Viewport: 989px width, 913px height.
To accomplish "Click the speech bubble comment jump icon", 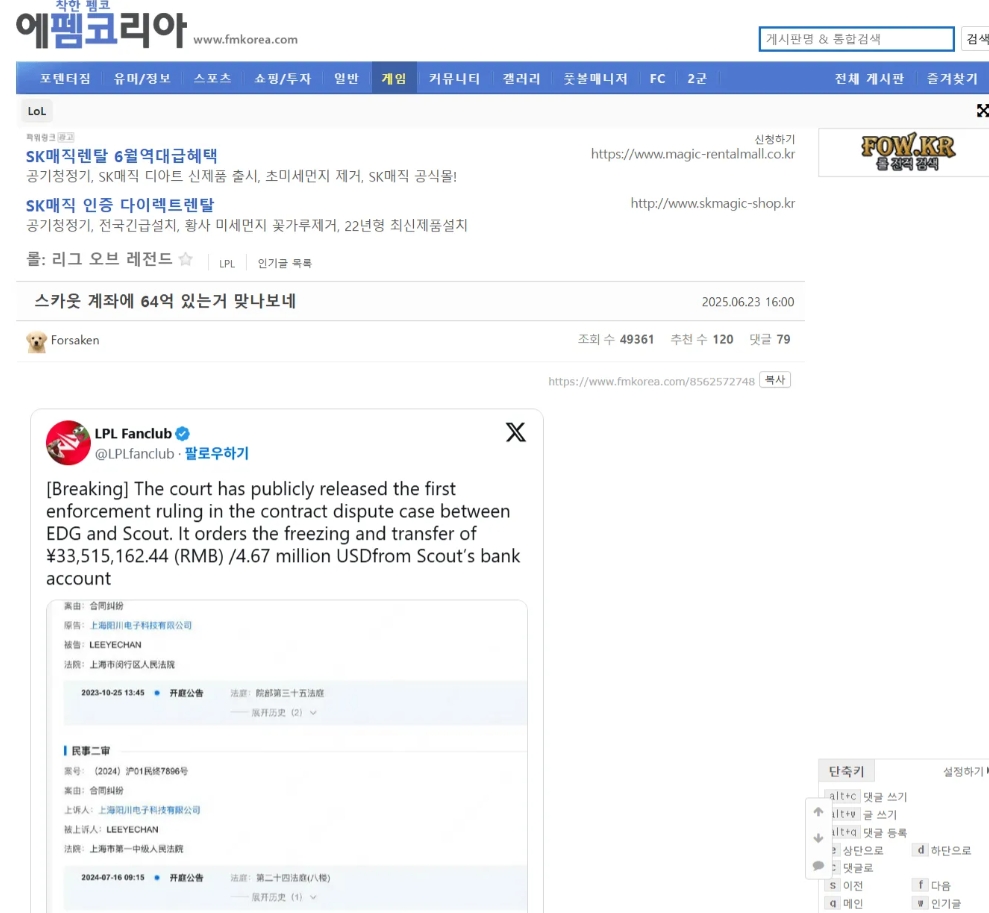I will click(818, 865).
